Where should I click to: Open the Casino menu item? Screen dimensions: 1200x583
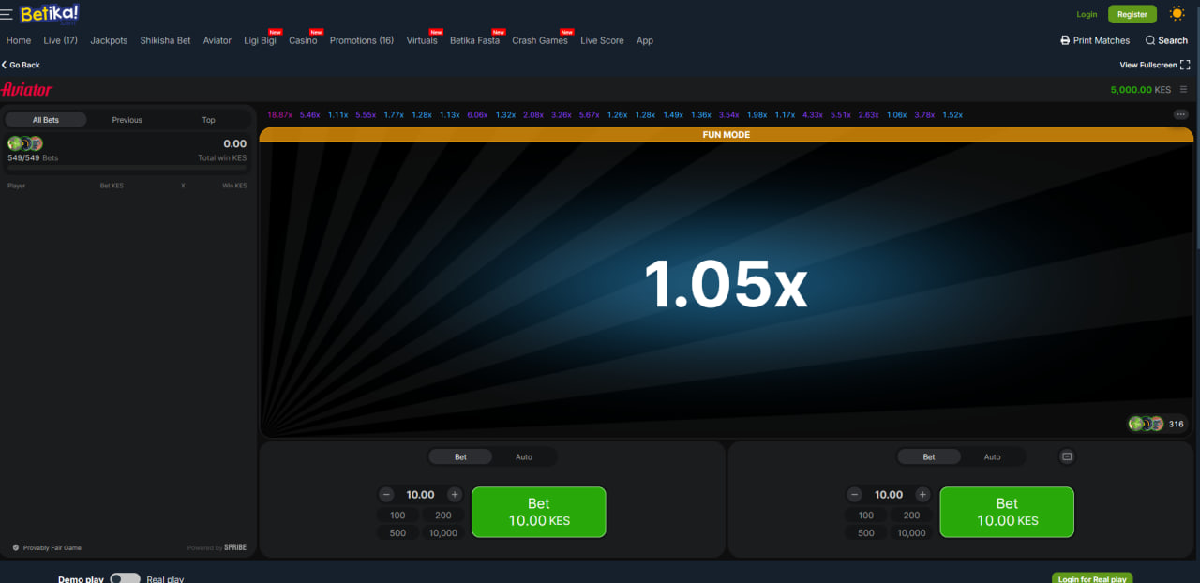303,41
